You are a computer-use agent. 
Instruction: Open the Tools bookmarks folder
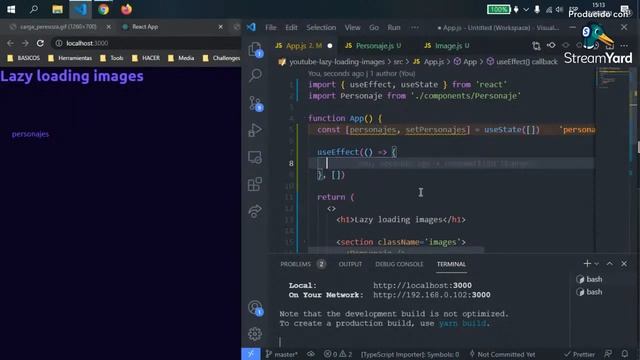112,58
